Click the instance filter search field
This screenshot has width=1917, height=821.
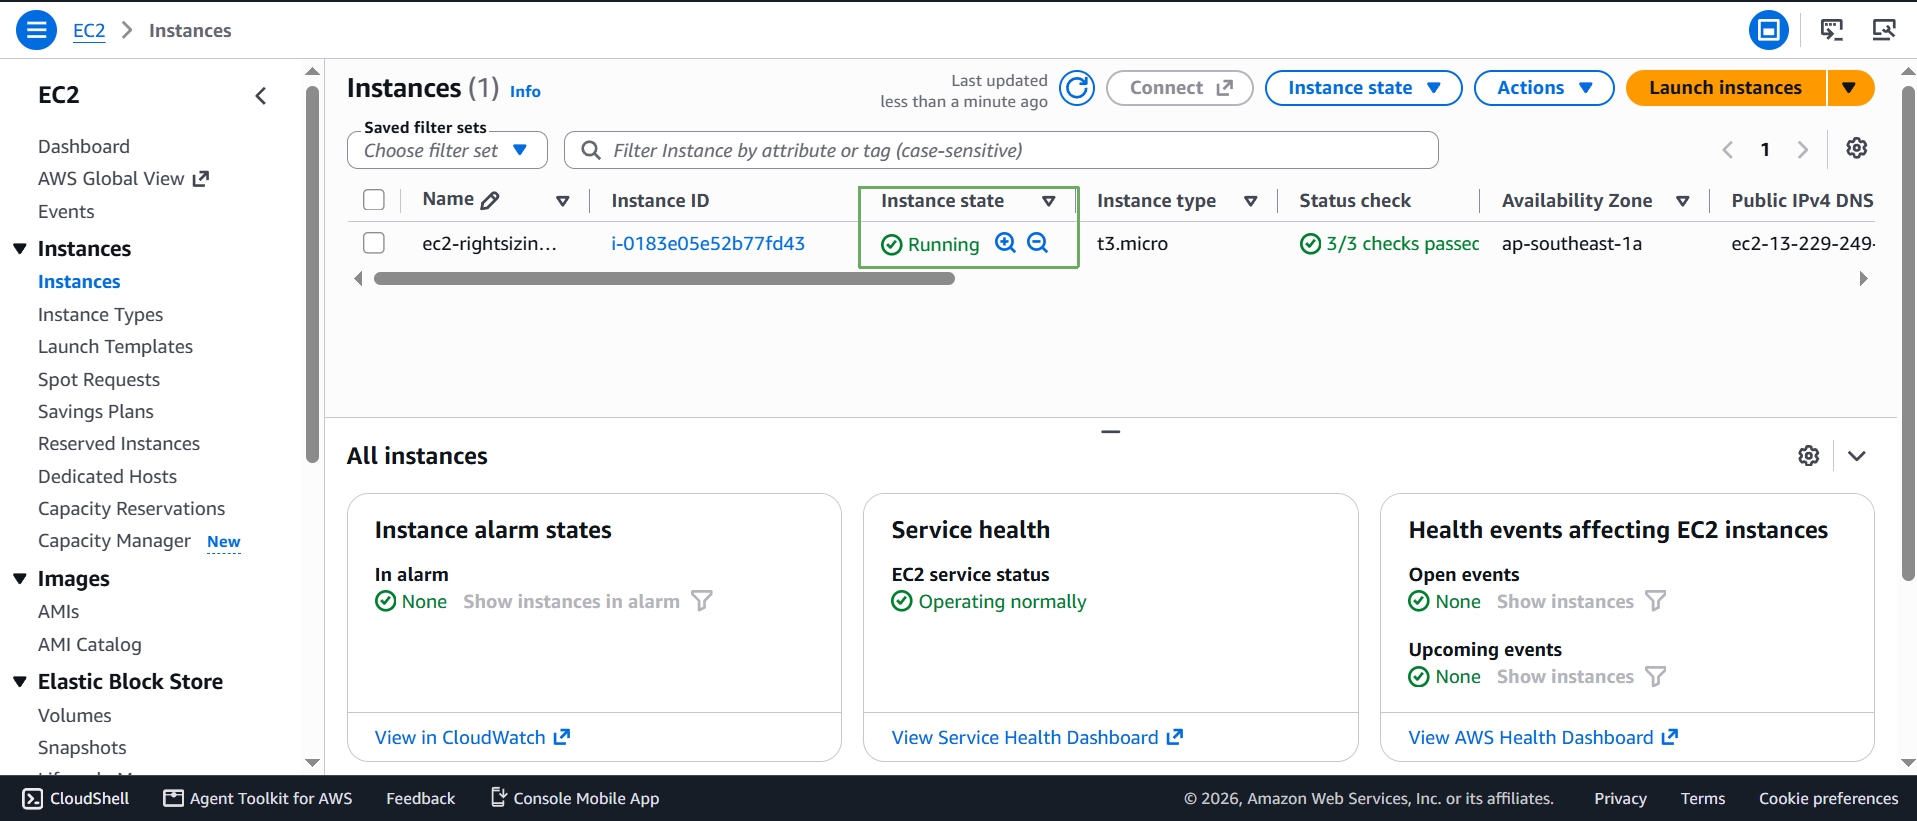point(1001,150)
